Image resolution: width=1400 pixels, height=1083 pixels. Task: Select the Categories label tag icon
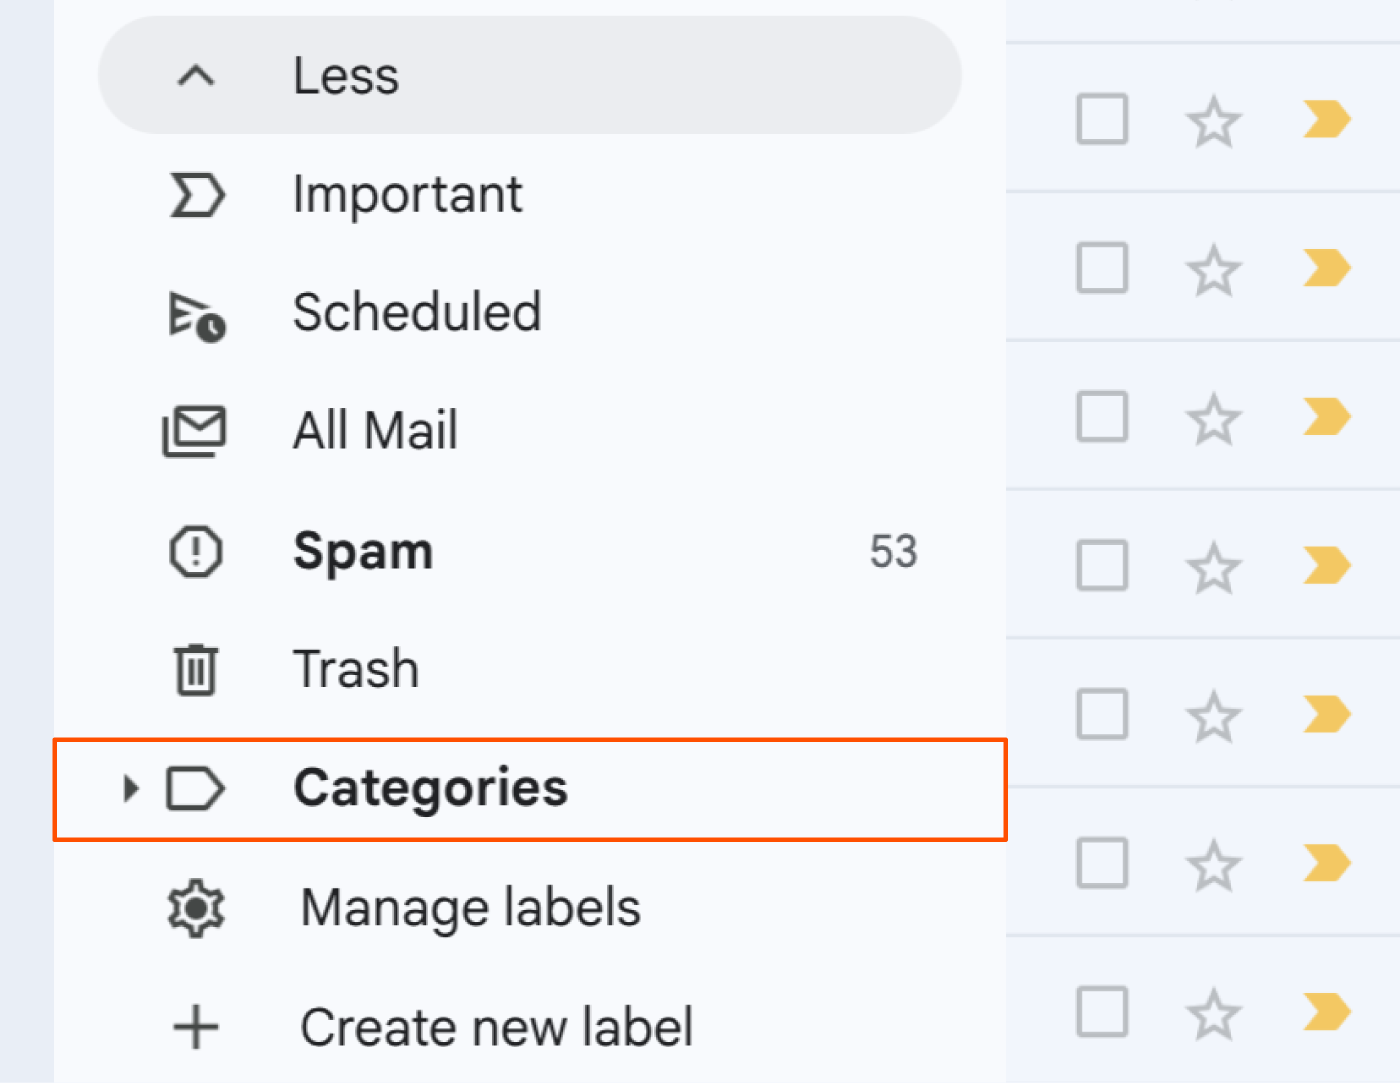(196, 789)
